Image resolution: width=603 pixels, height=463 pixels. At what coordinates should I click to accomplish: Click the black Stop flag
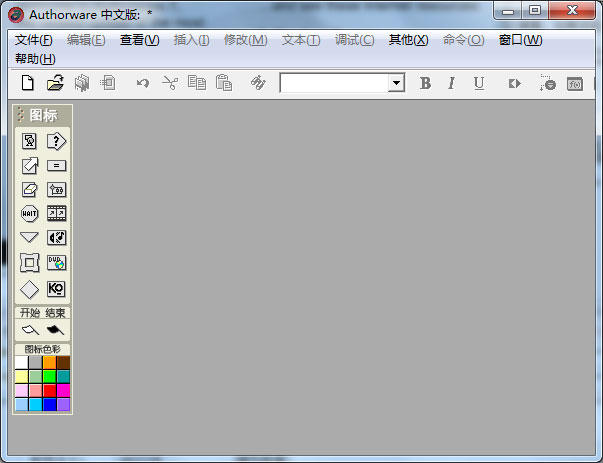pyautogui.click(x=55, y=330)
